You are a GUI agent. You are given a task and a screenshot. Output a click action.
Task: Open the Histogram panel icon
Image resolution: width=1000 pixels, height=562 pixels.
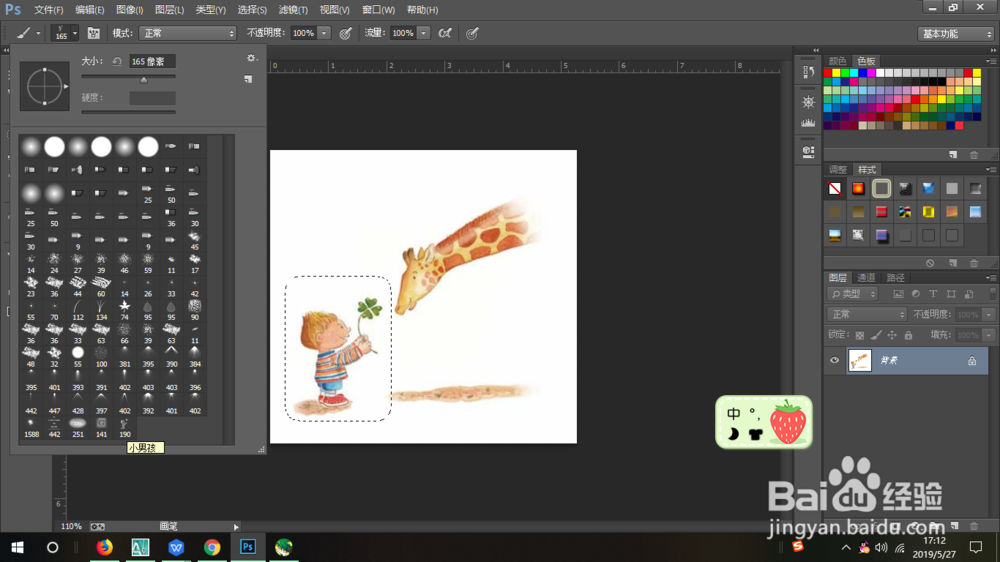pos(808,122)
